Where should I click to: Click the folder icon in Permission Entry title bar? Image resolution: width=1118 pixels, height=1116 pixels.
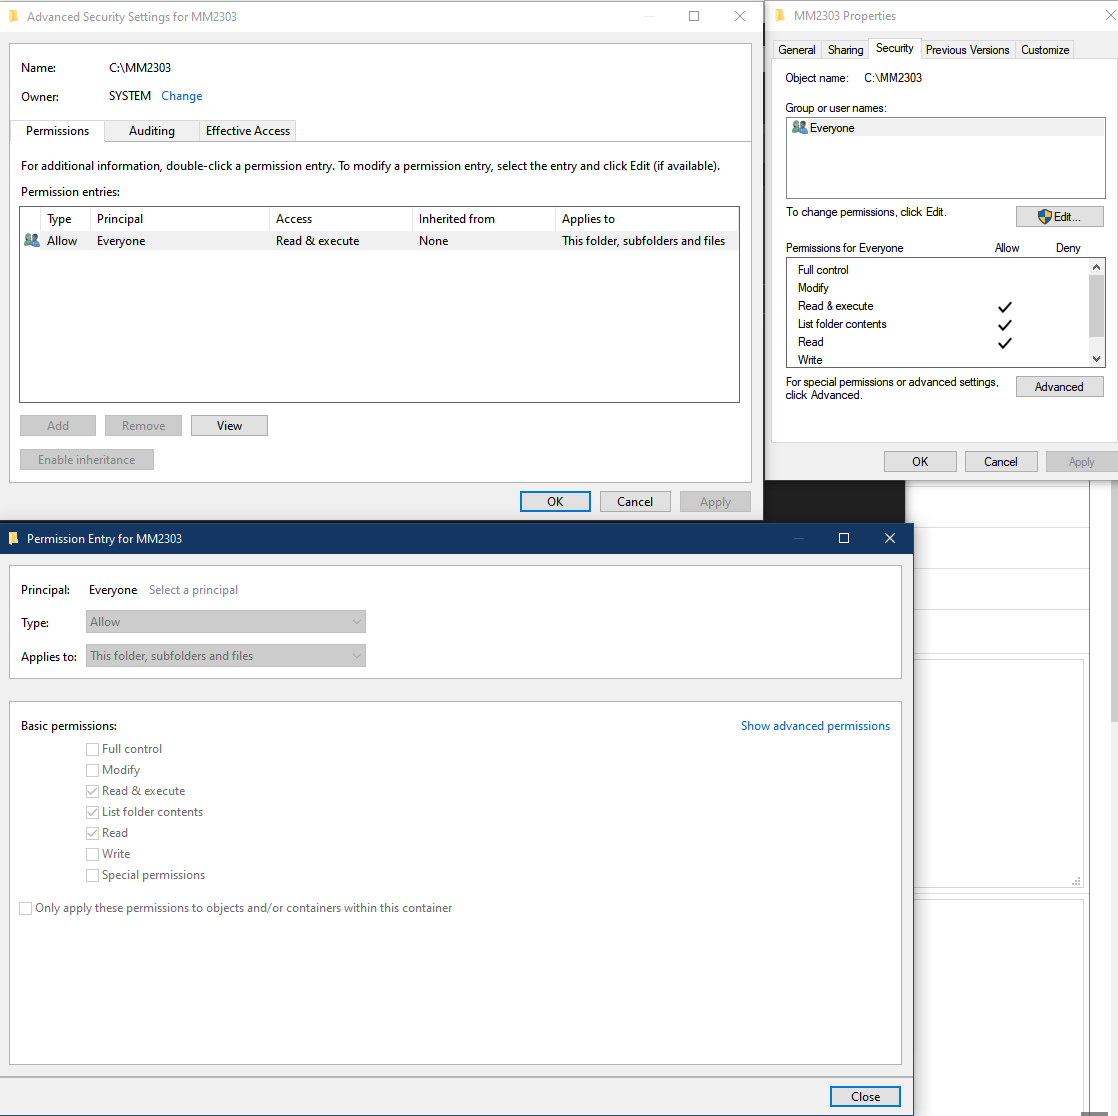pyautogui.click(x=14, y=538)
